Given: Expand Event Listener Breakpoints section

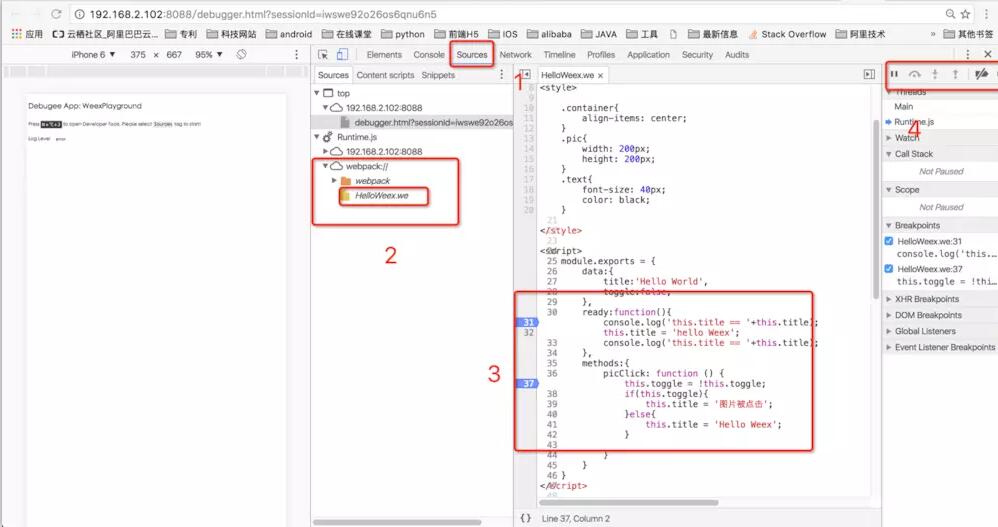Looking at the screenshot, I should click(889, 347).
